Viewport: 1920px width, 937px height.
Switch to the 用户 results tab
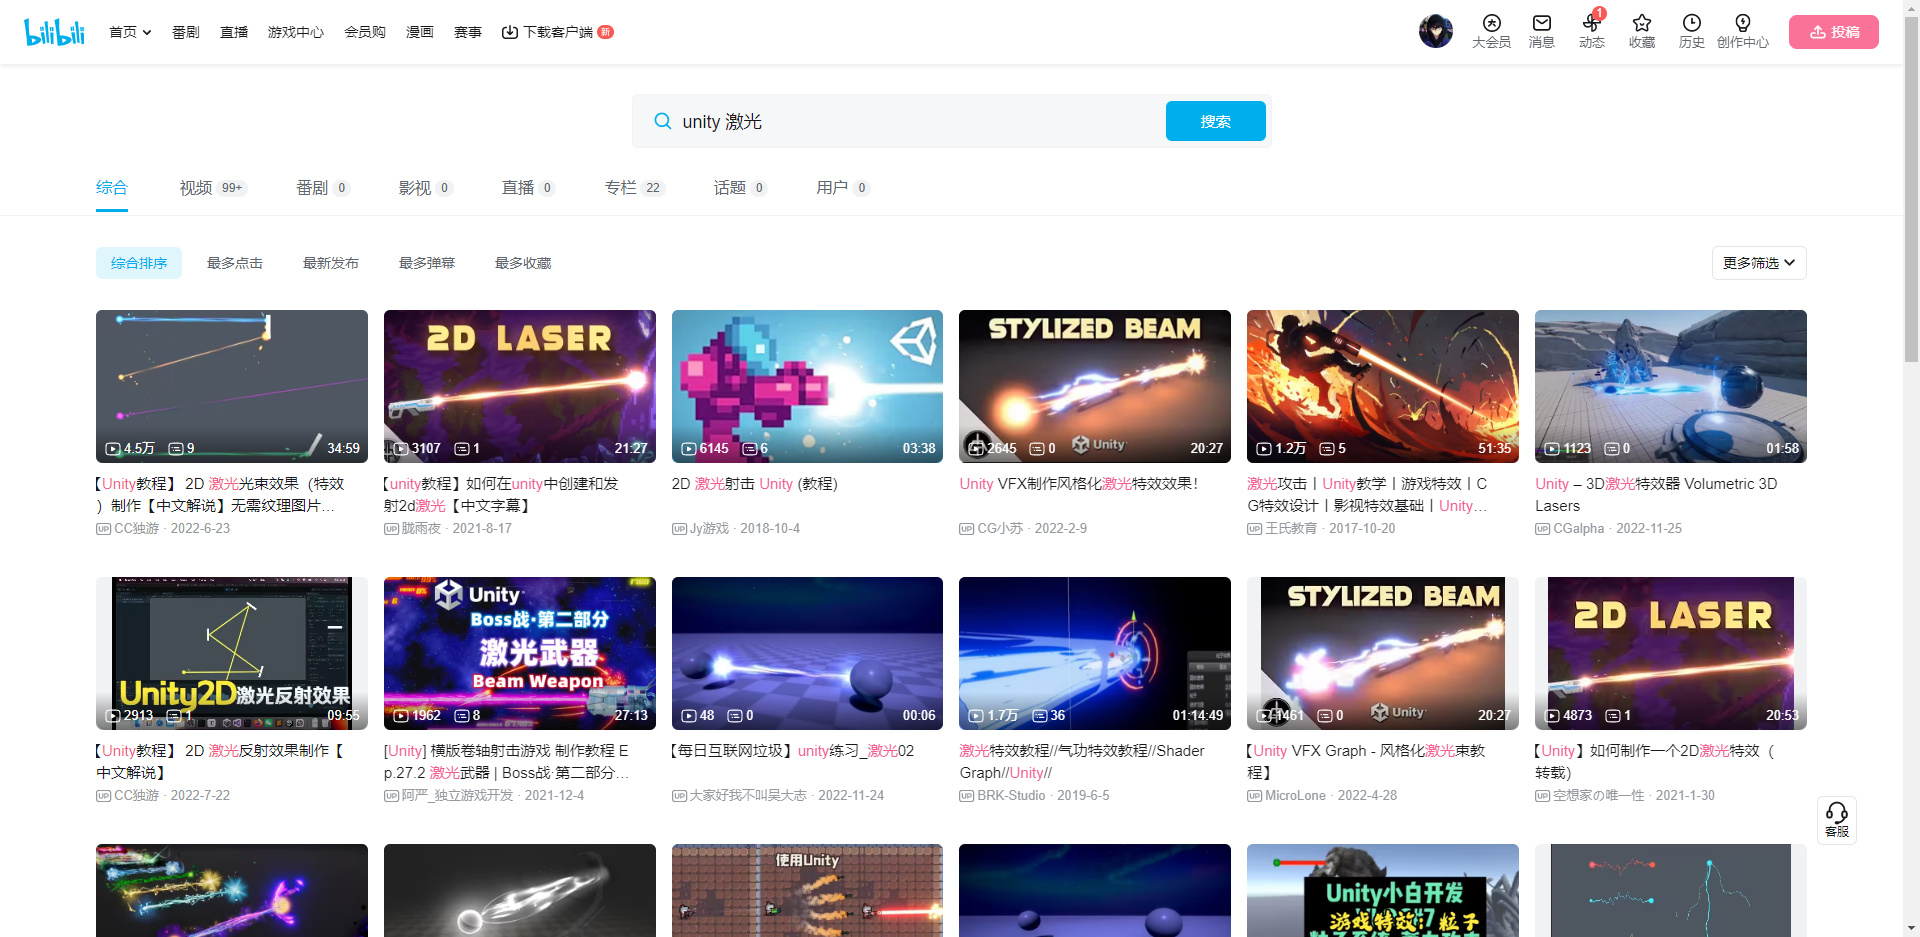pos(843,188)
